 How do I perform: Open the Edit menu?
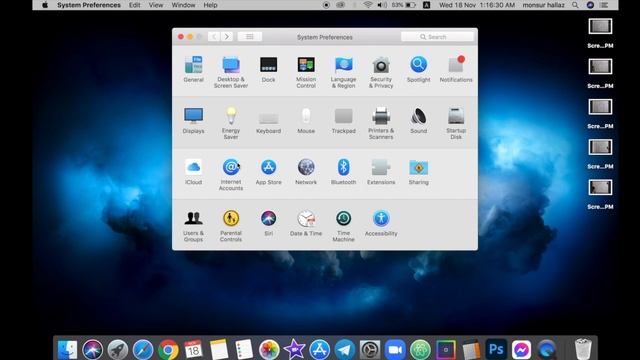click(x=134, y=5)
